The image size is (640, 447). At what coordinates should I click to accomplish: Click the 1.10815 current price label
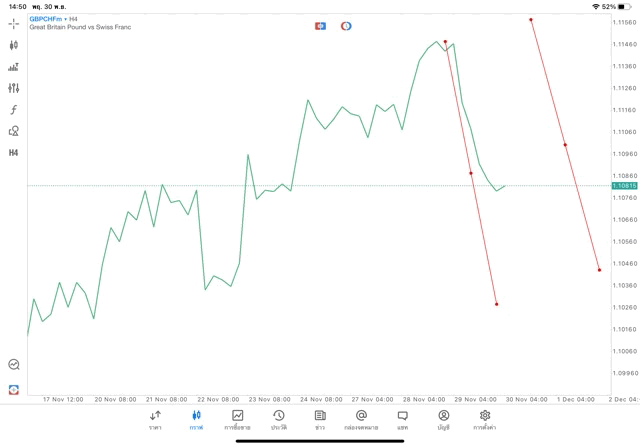click(623, 185)
